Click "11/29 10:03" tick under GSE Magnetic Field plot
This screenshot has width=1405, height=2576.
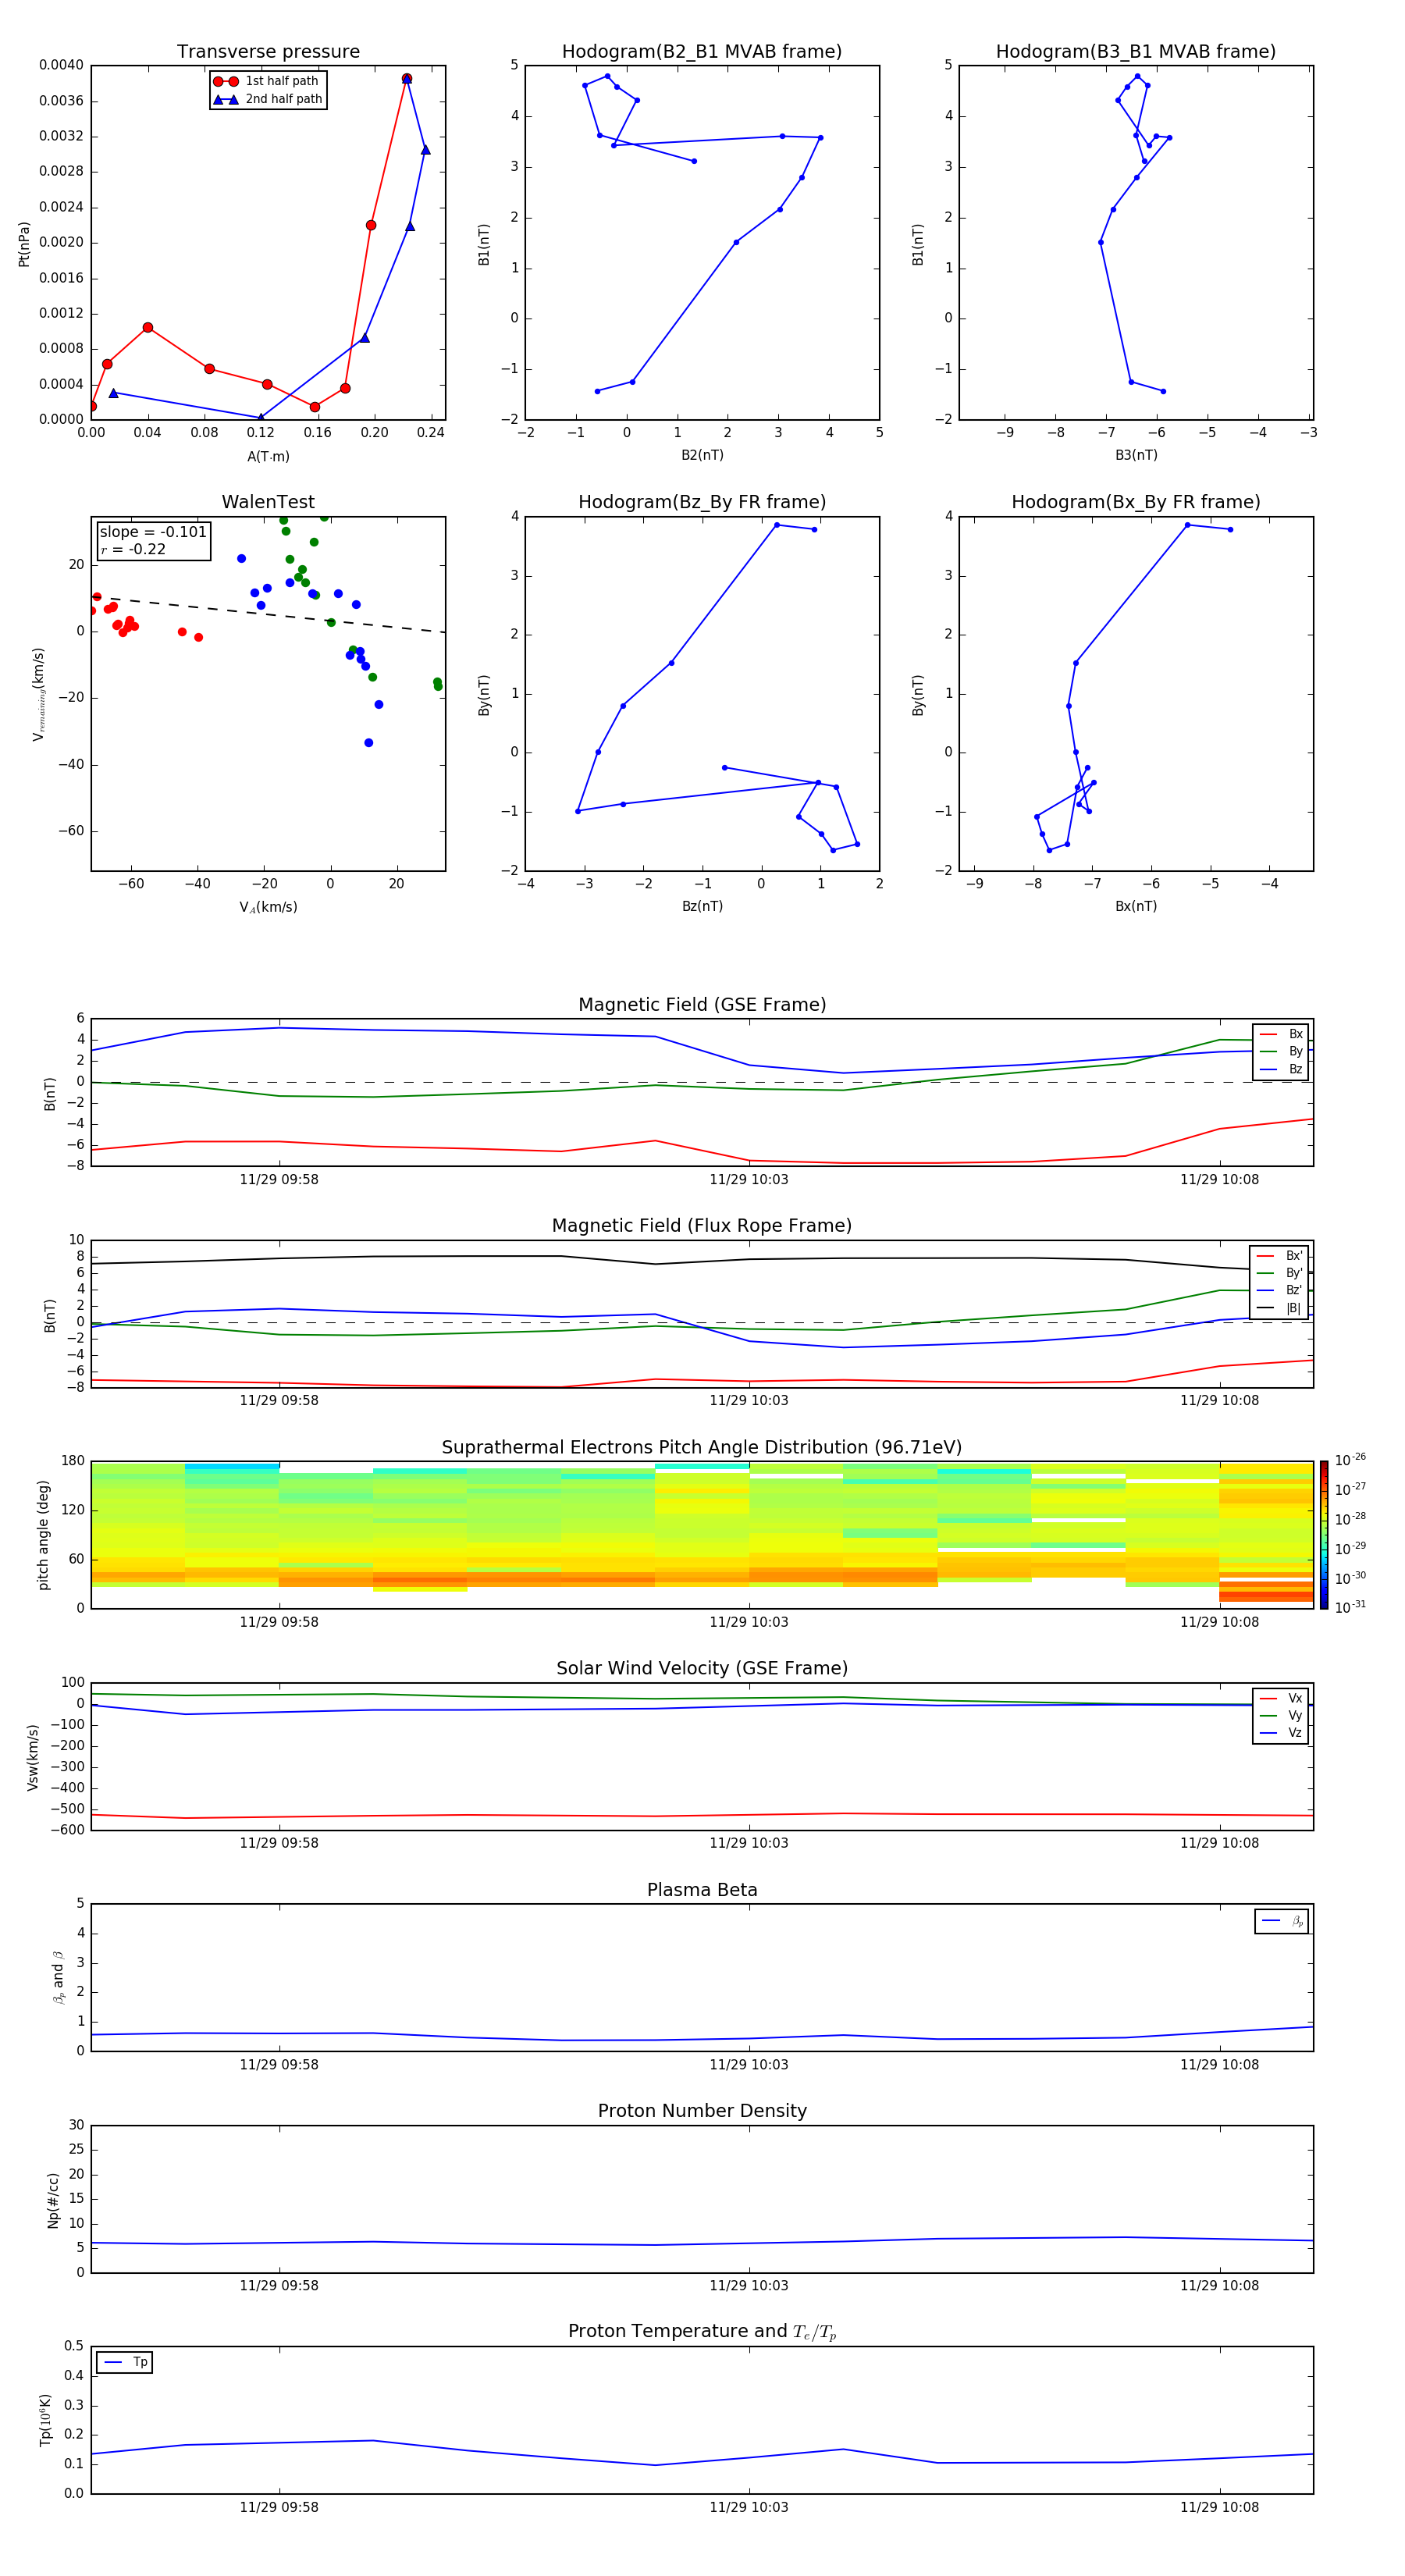(x=749, y=1179)
